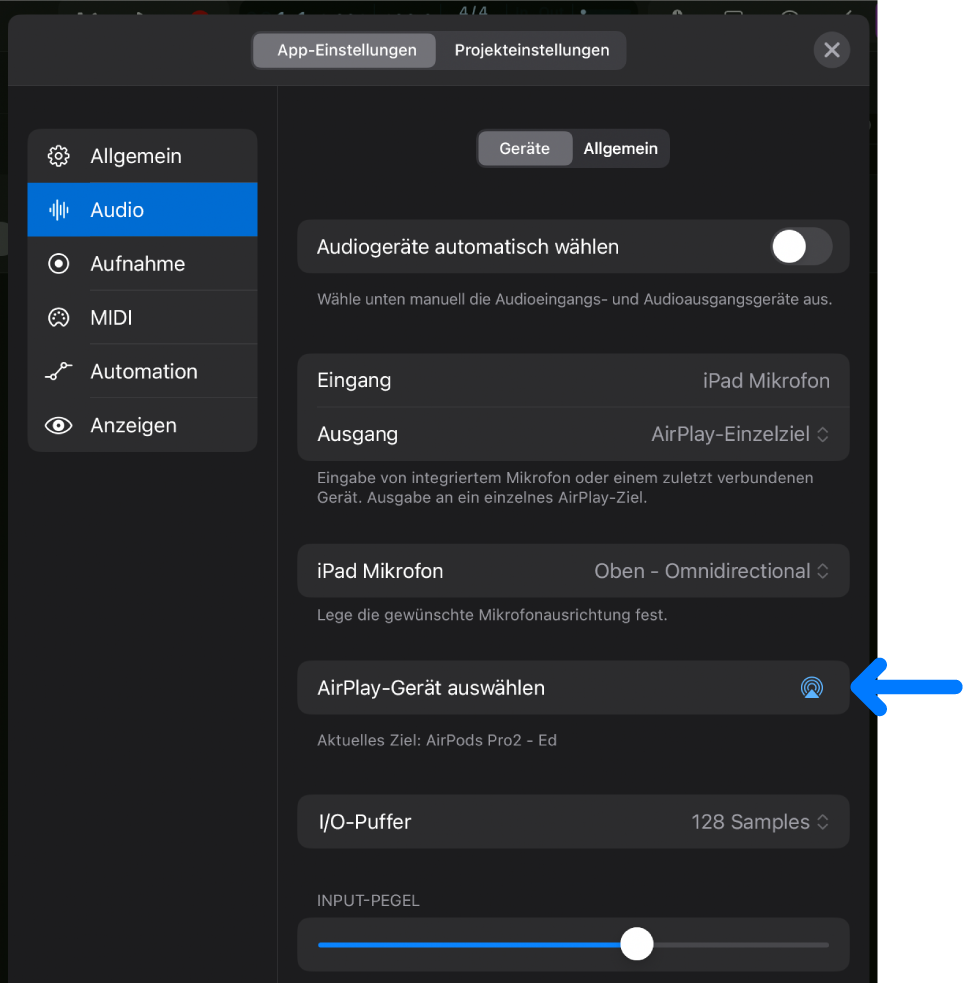Image resolution: width=963 pixels, height=984 pixels.
Task: Click the waveform icon for Audio
Action: tap(59, 210)
